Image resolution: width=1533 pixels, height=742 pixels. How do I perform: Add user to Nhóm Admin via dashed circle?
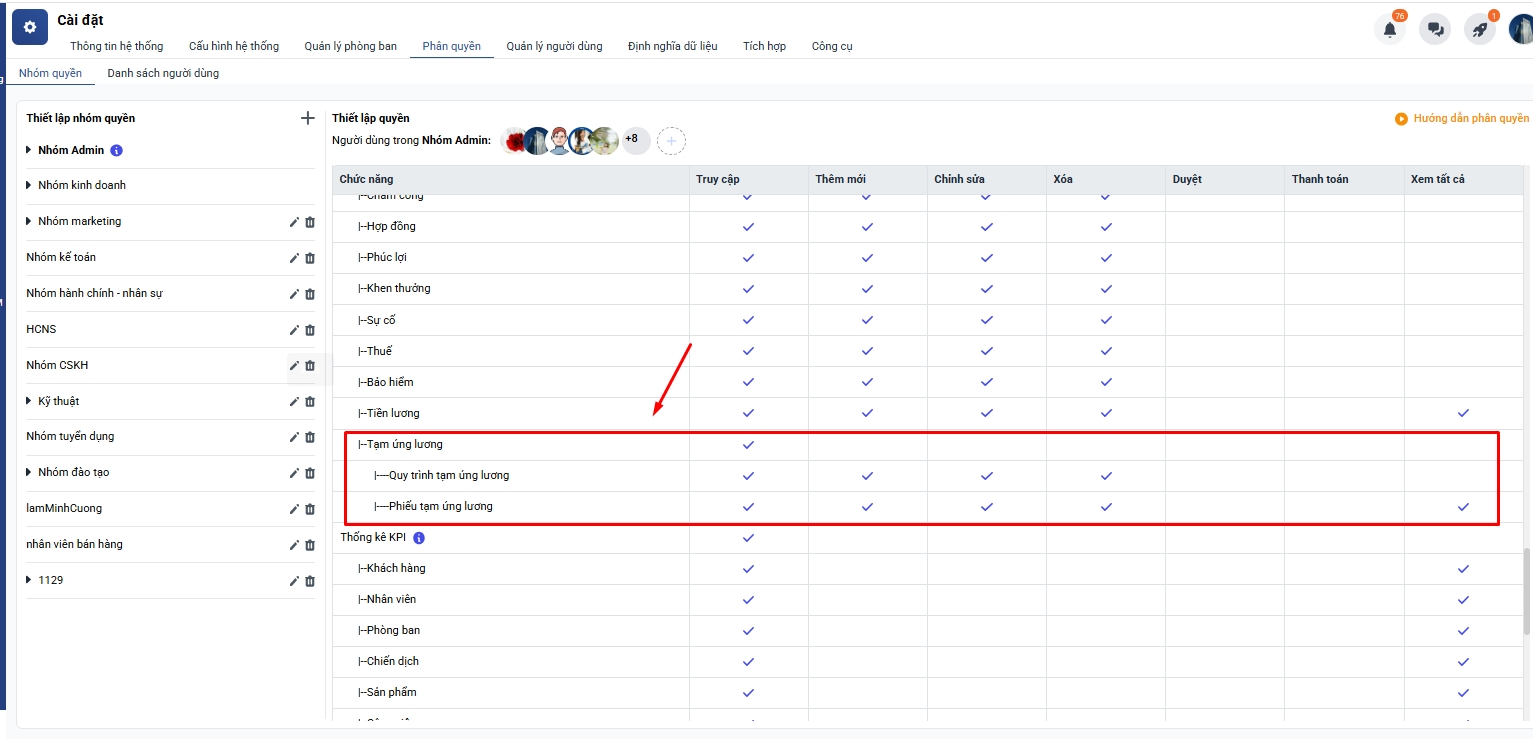[671, 142]
